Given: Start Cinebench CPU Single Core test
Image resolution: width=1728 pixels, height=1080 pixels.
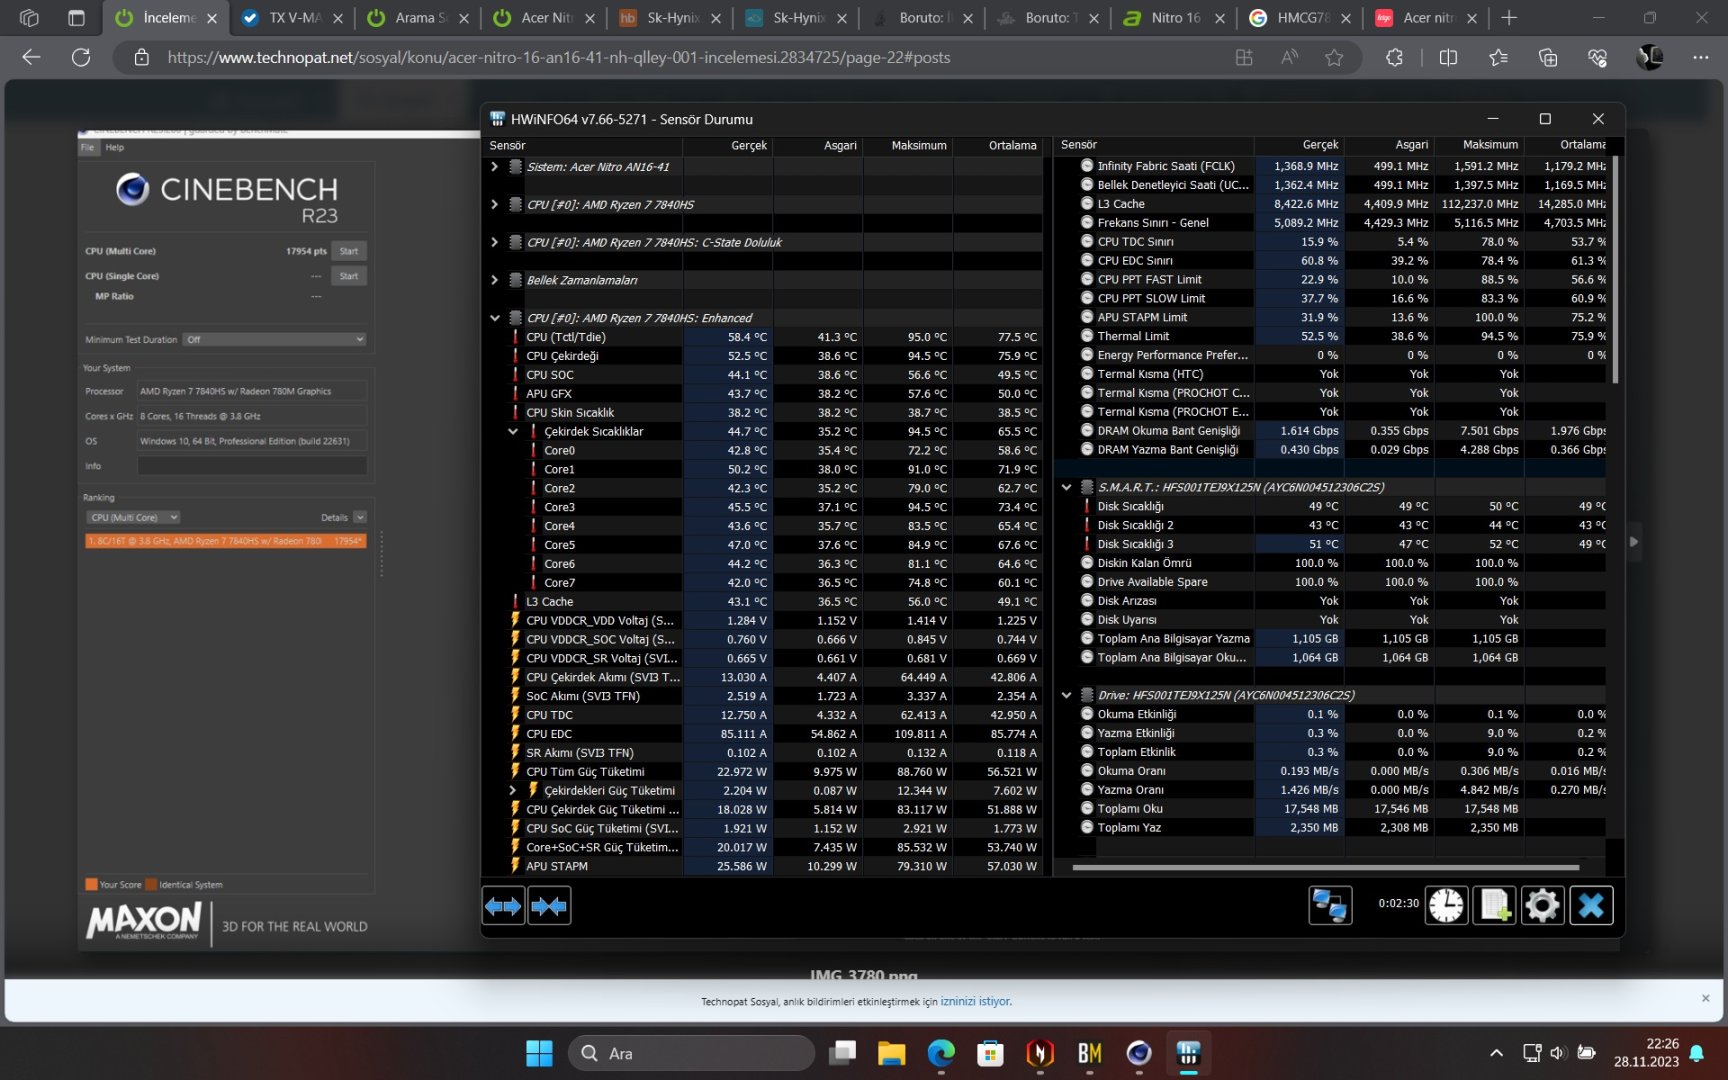Looking at the screenshot, I should pos(349,276).
